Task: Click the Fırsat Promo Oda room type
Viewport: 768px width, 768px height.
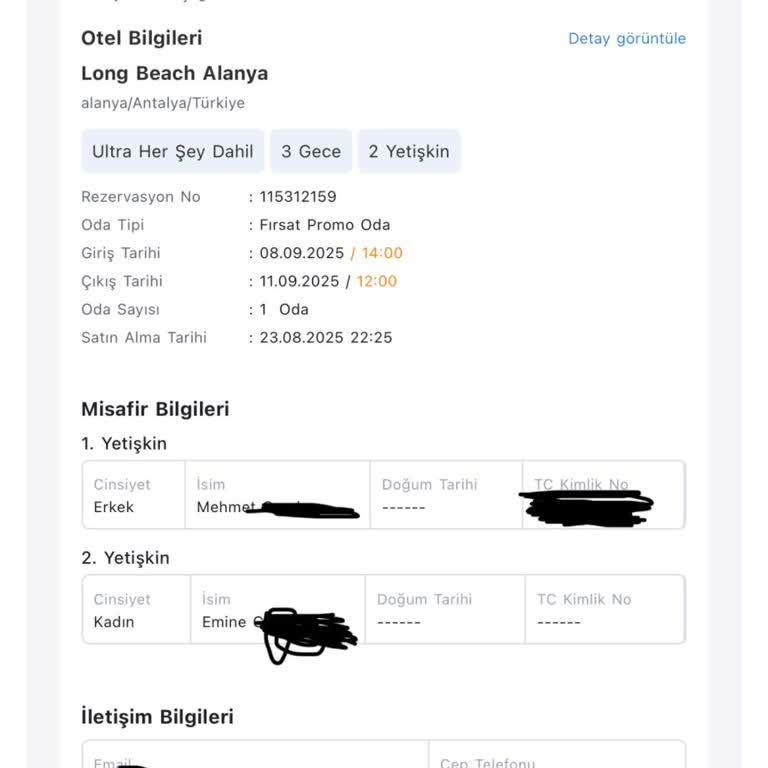Action: pos(325,225)
